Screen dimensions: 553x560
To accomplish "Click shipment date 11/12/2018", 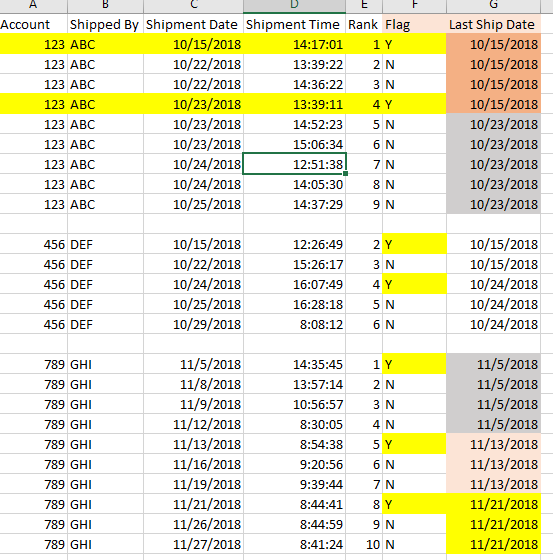I will [x=193, y=424].
